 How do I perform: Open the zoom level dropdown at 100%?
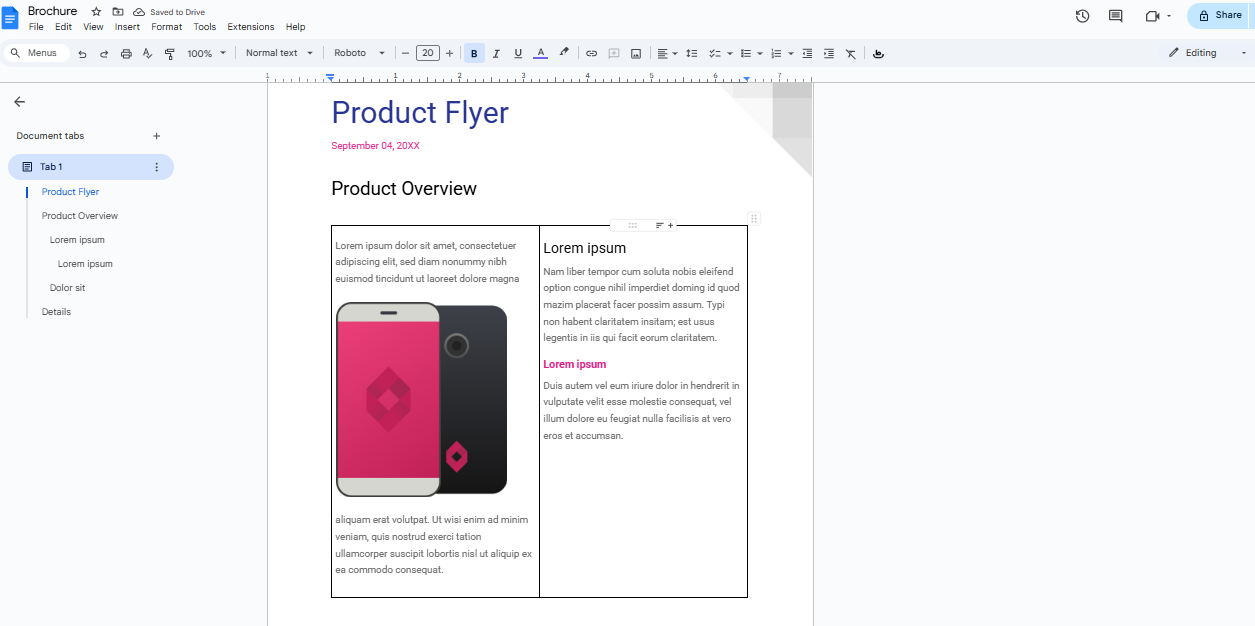(203, 53)
